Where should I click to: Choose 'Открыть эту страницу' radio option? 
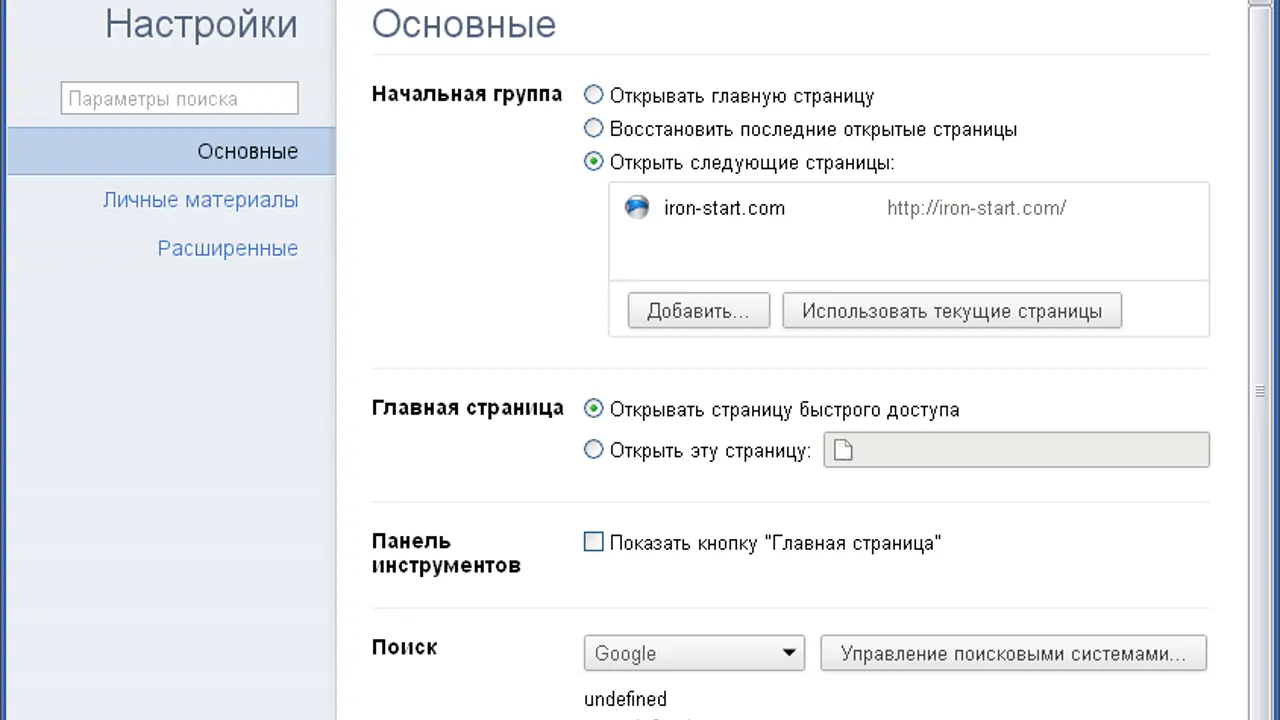coord(594,450)
